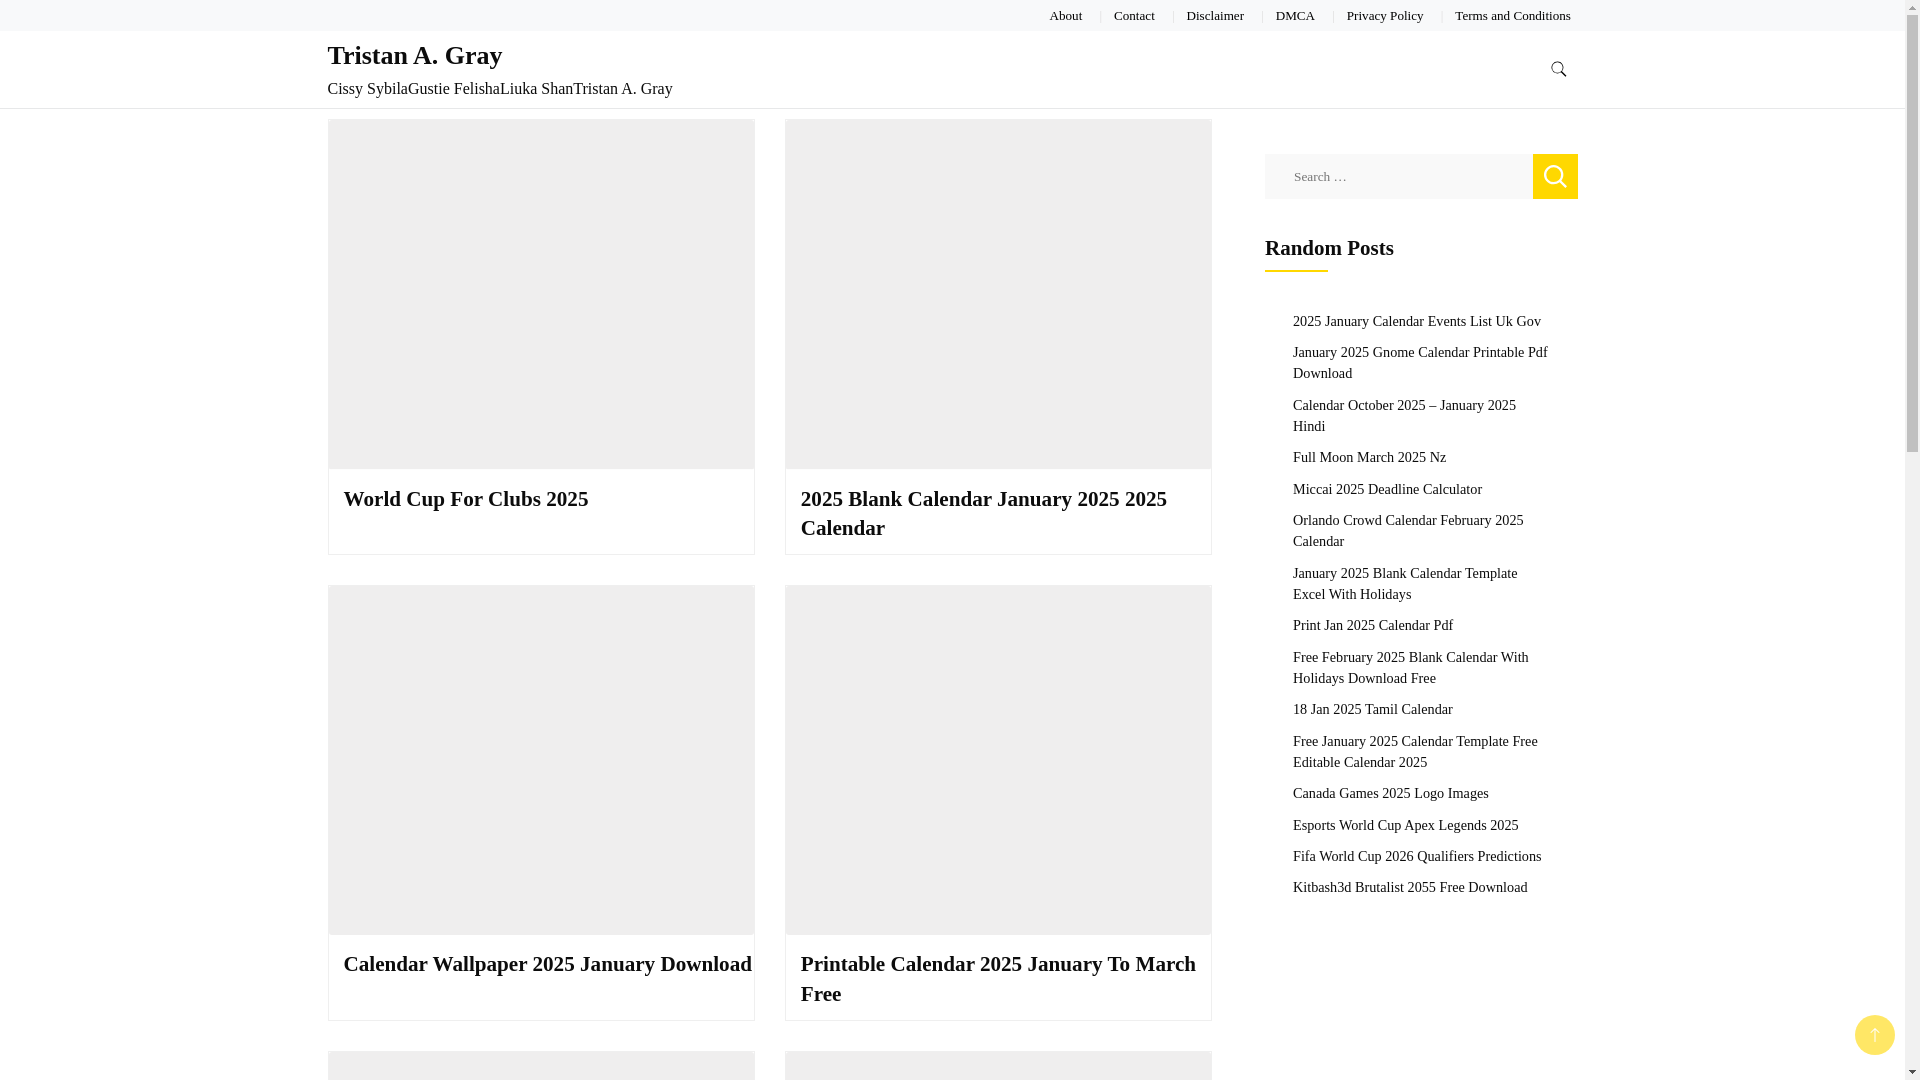The width and height of the screenshot is (1920, 1080).
Task: Open Orlando Crowd Calendar February 2025 Calendar
Action: pyautogui.click(x=1408, y=531)
